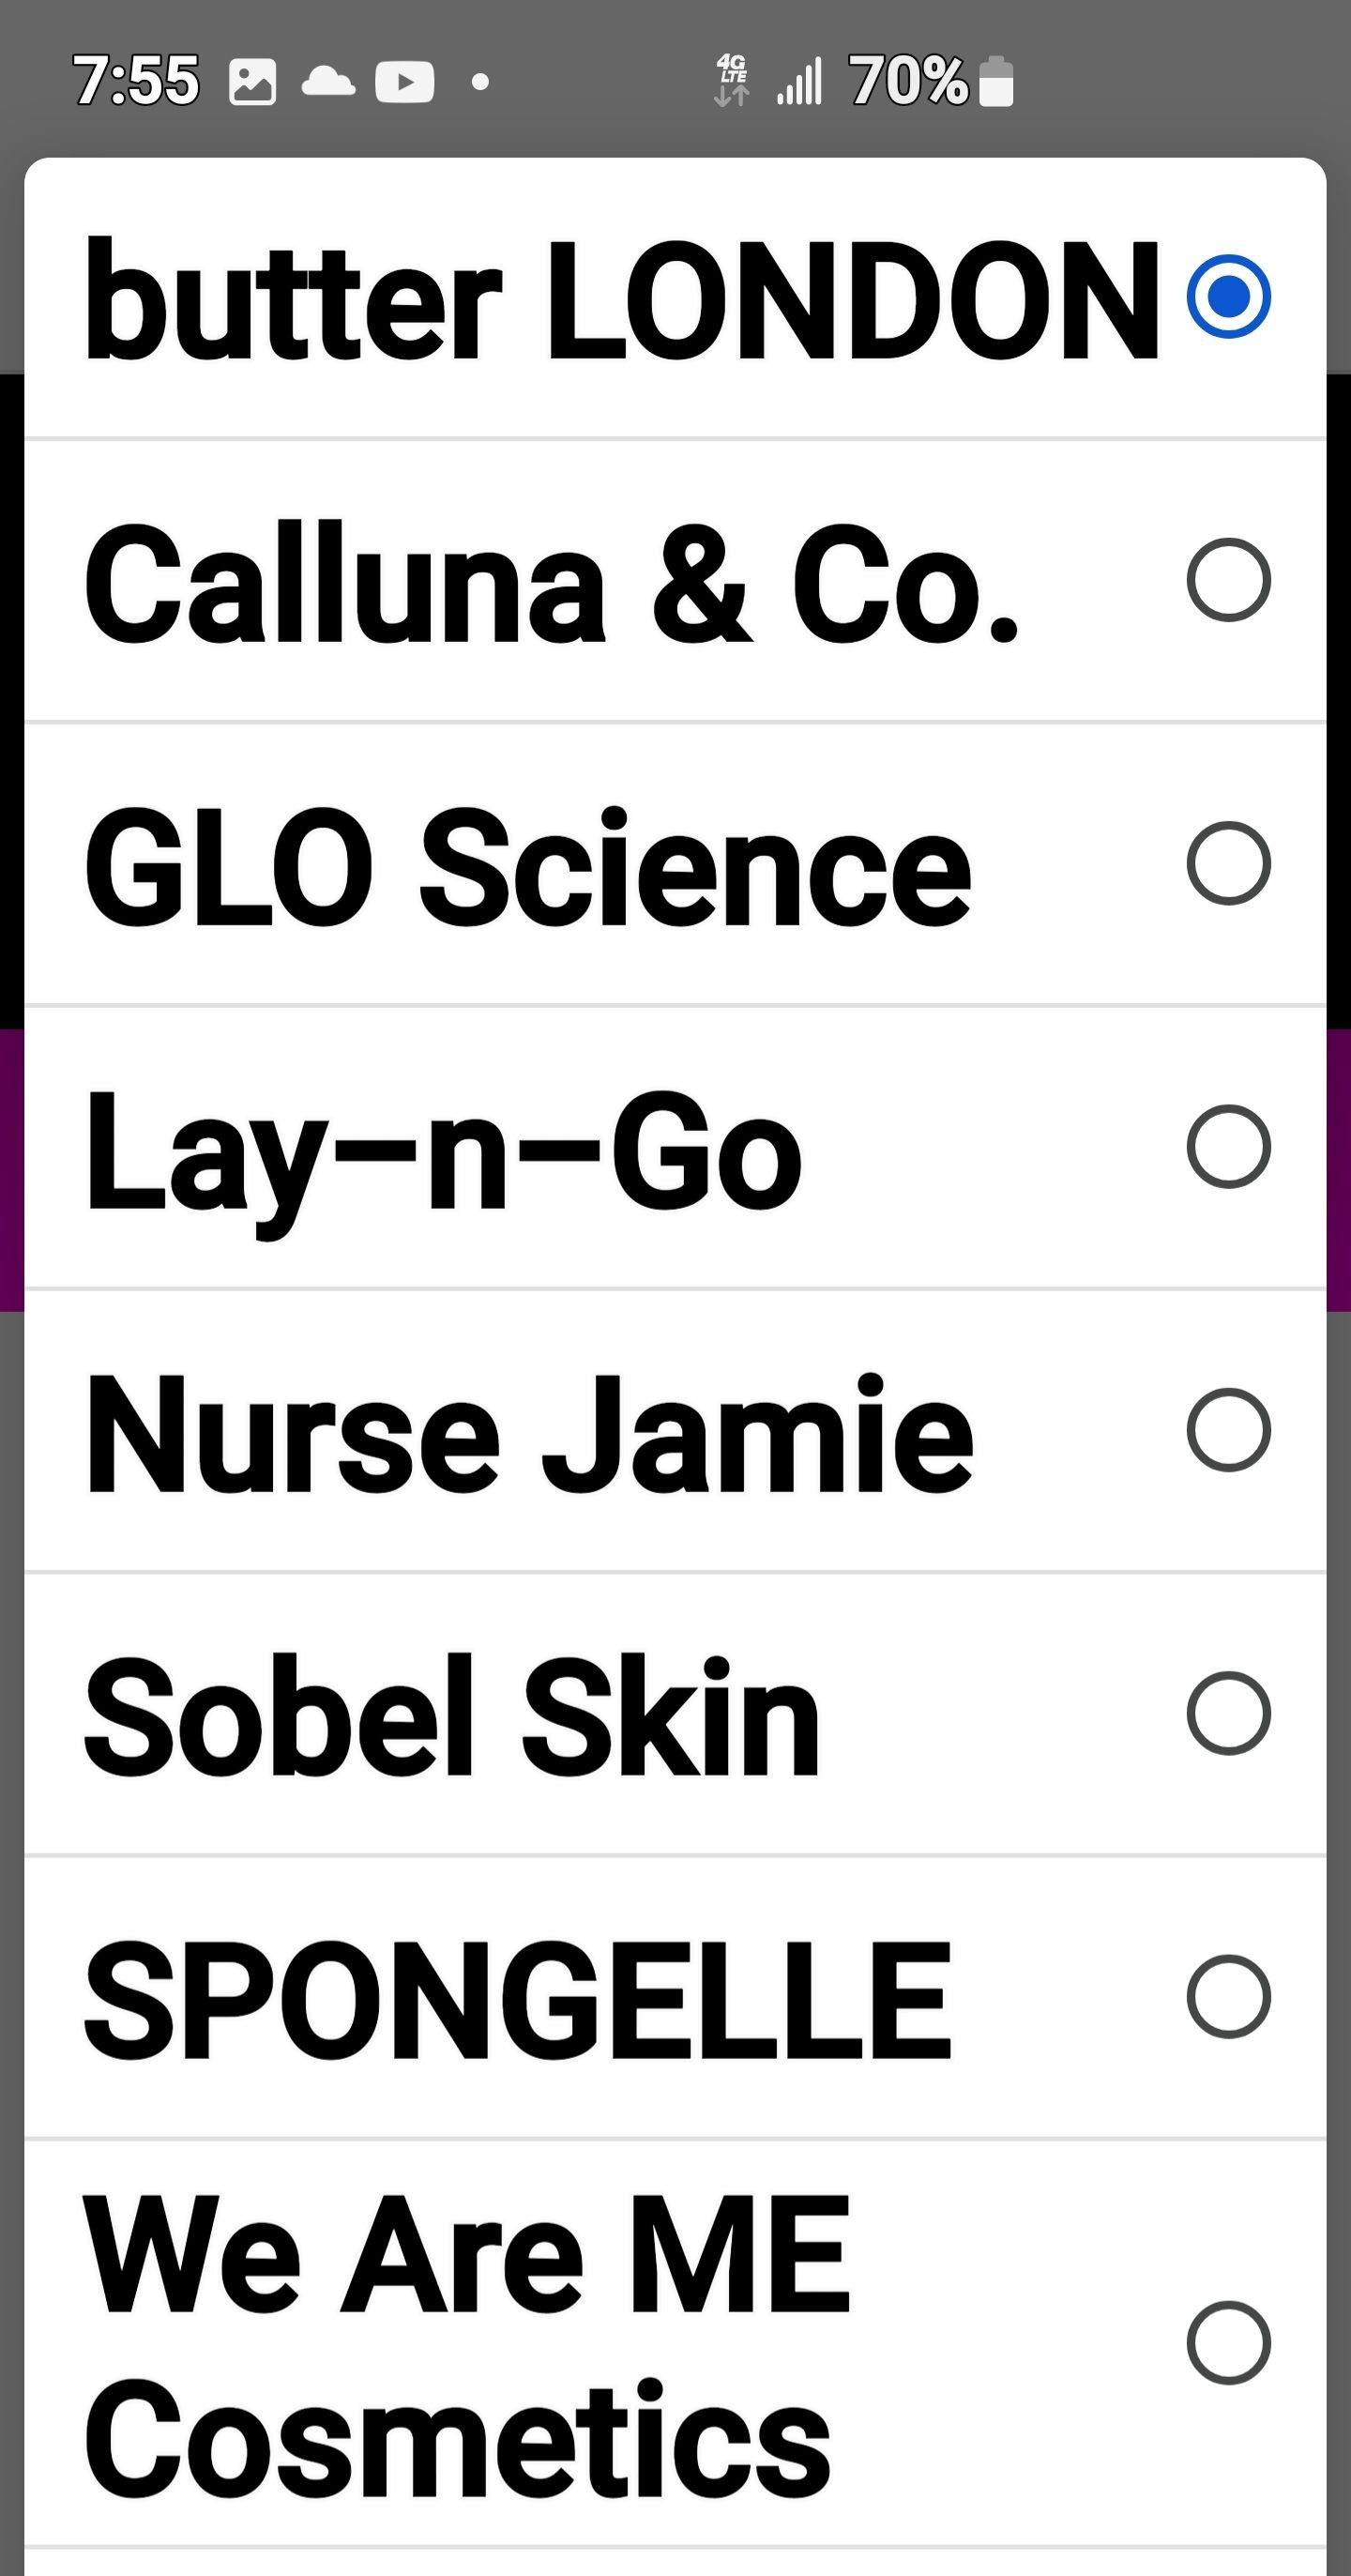Tap the YouTube notification icon
Image resolution: width=1351 pixels, height=2576 pixels.
click(x=404, y=82)
